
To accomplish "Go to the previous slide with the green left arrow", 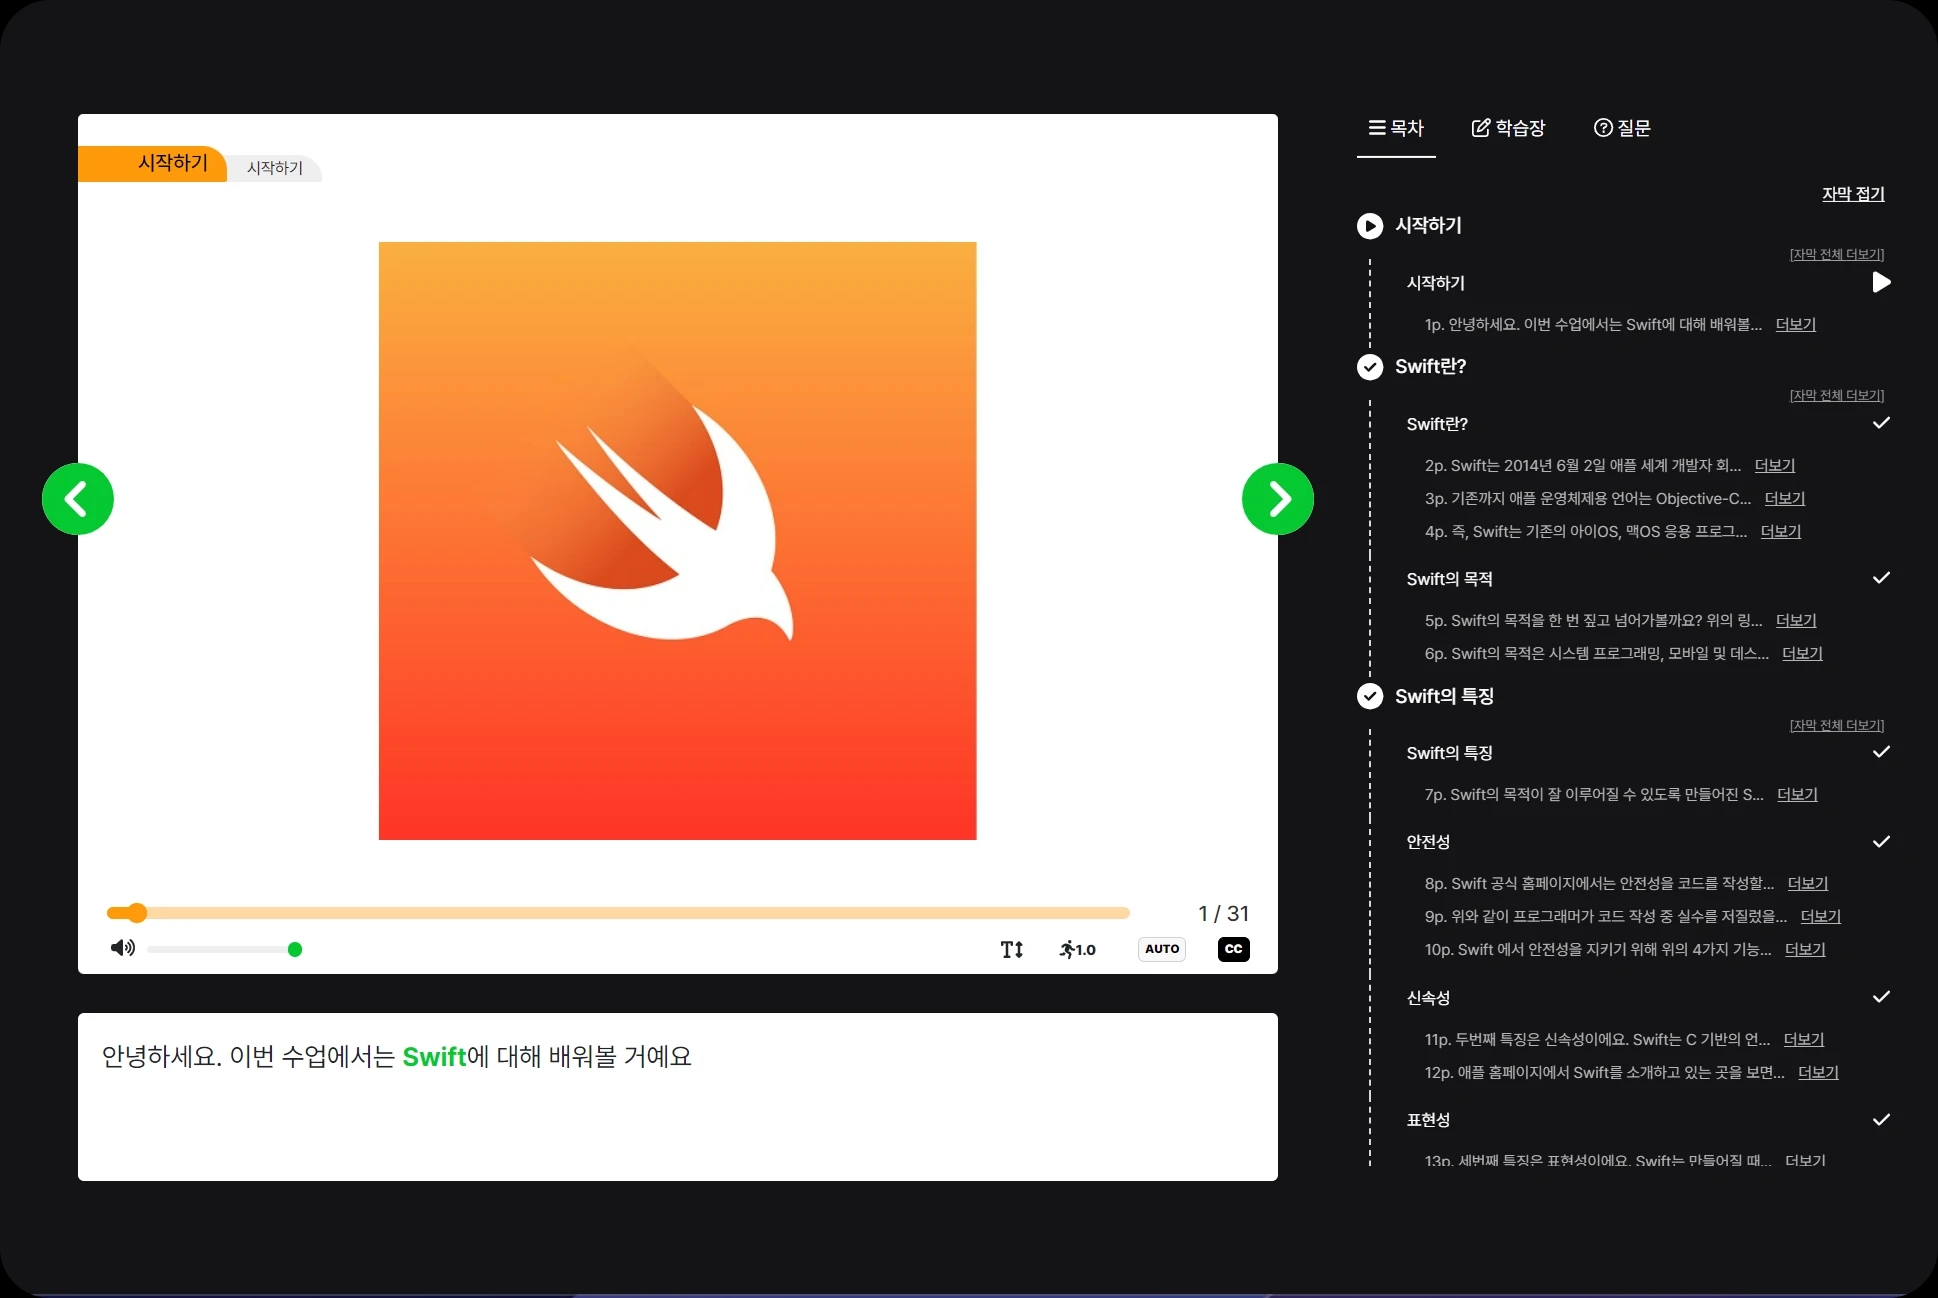I will pyautogui.click(x=78, y=499).
